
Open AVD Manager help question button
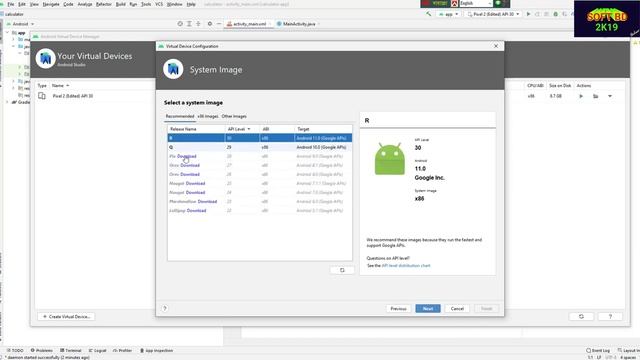click(610, 316)
